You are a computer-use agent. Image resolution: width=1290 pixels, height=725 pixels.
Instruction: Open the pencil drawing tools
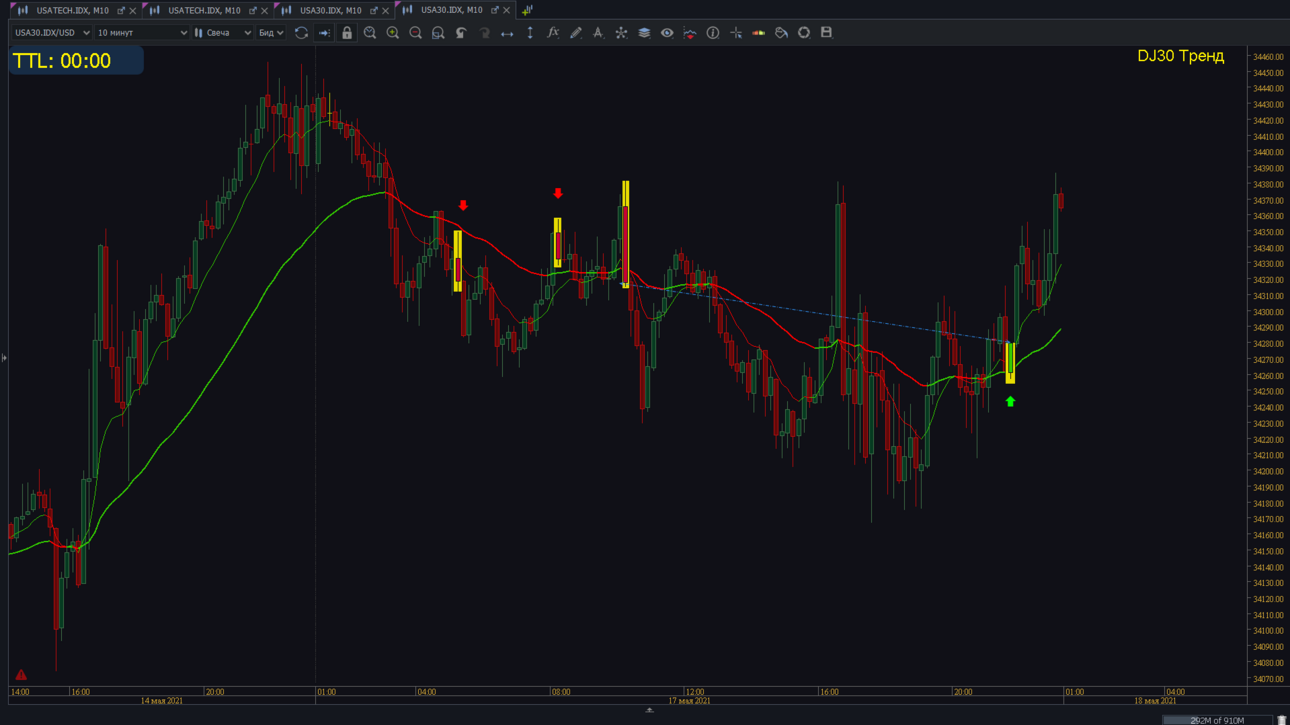coord(576,33)
